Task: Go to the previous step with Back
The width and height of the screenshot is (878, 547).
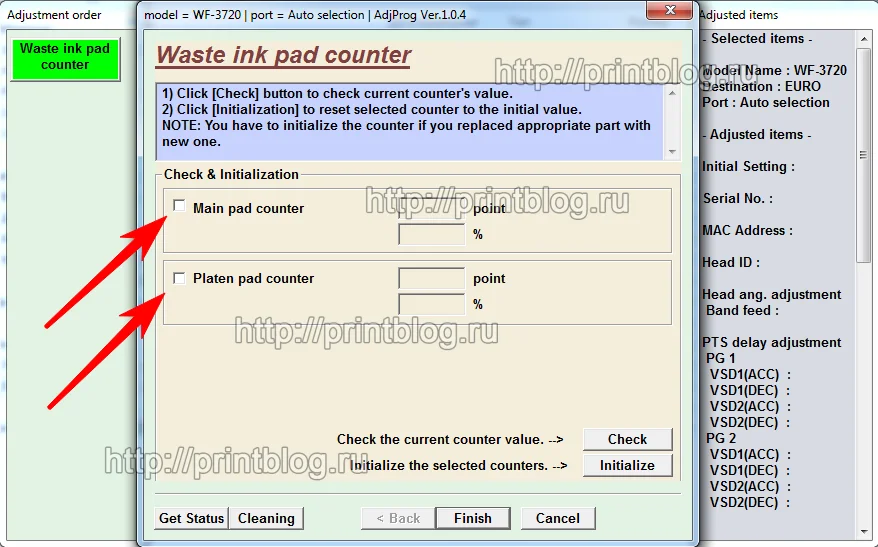Action: (398, 518)
